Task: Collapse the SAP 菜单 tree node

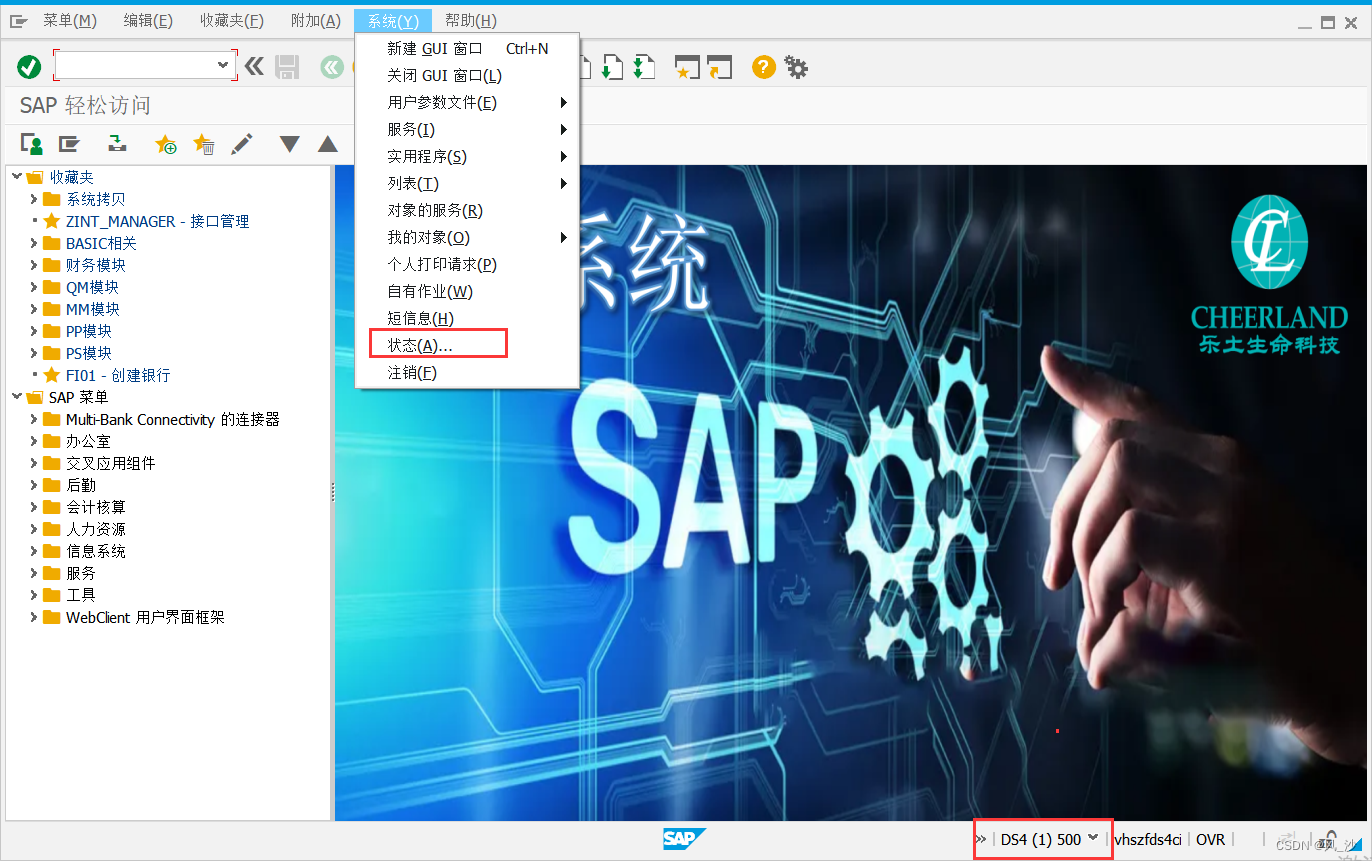Action: click(x=16, y=397)
